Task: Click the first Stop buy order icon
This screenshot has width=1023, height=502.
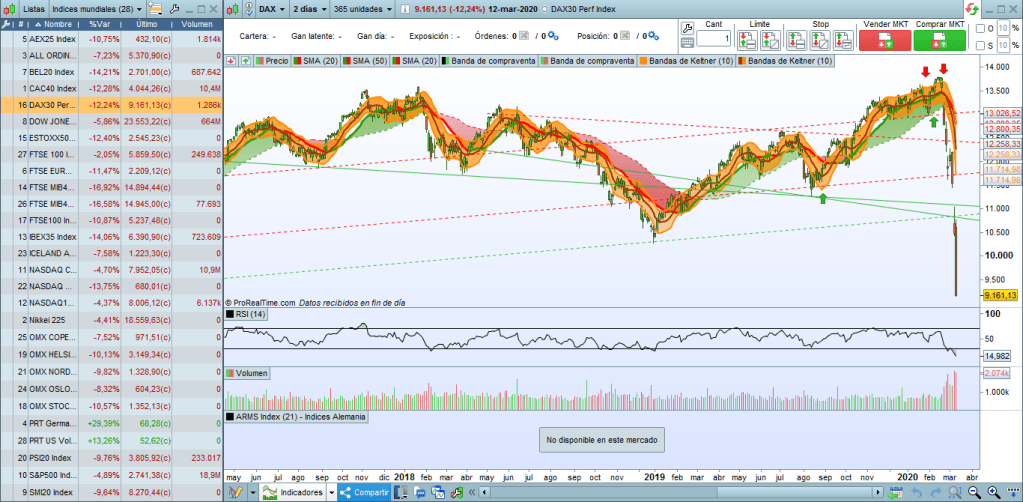Action: pos(797,41)
